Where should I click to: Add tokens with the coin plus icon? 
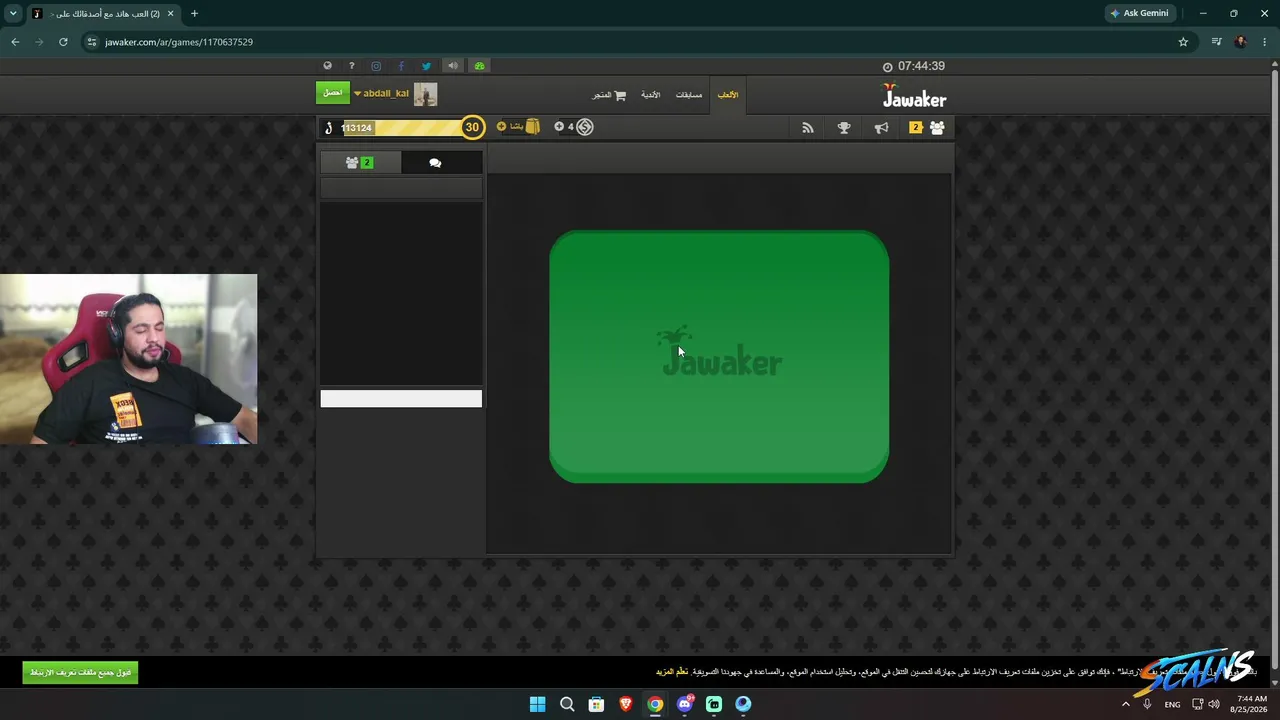[x=559, y=127]
